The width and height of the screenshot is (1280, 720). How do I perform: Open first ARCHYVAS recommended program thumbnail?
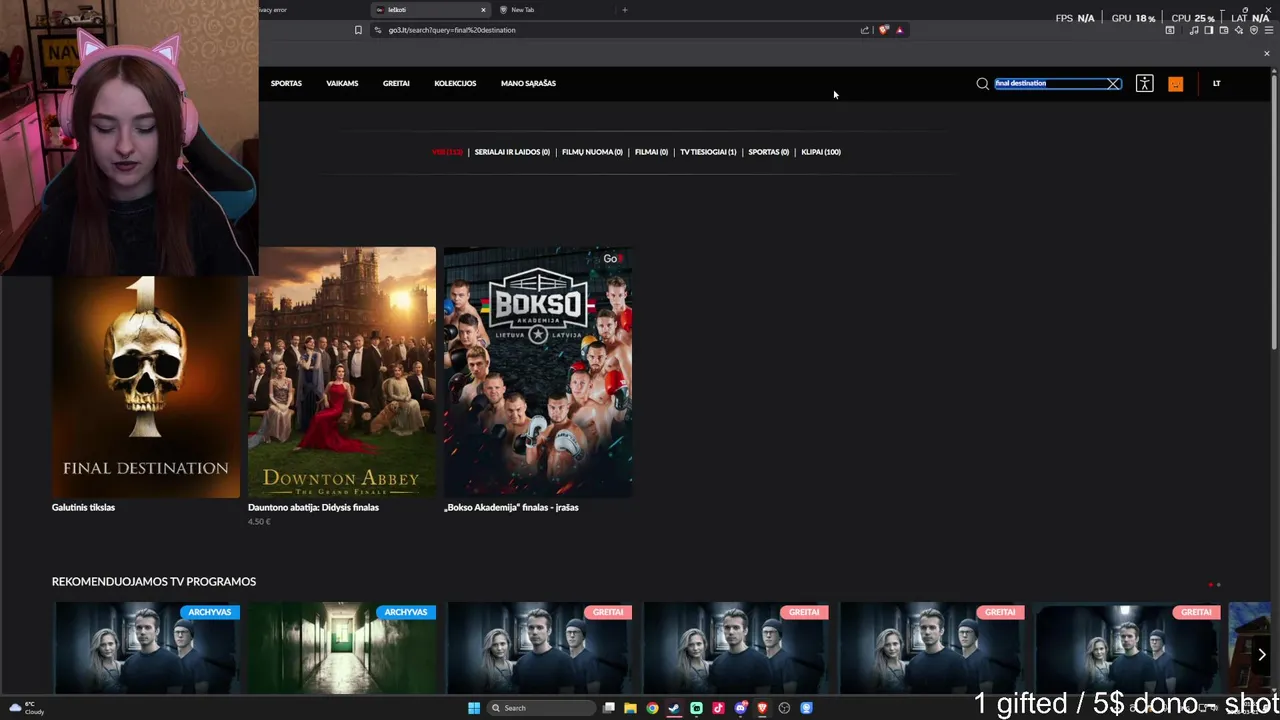[146, 647]
